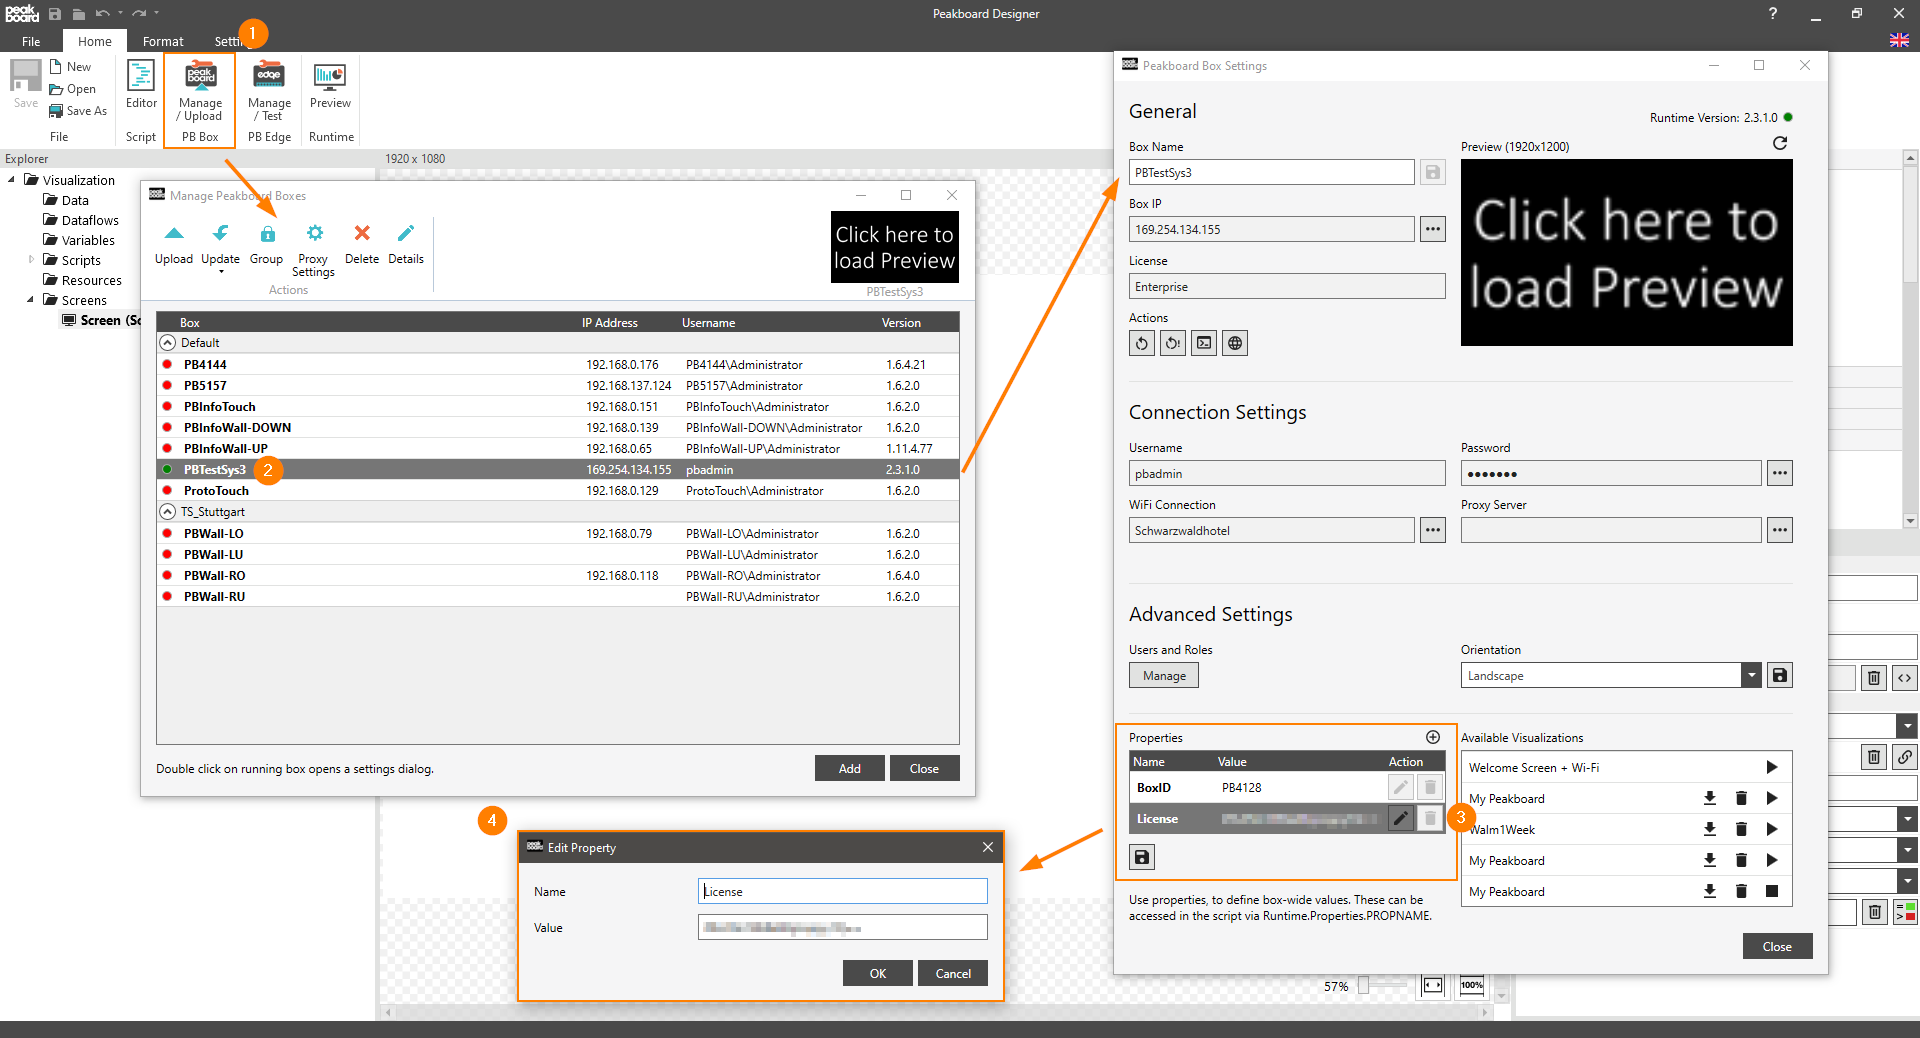Open the Orientation Landscape dropdown
The width and height of the screenshot is (1920, 1038).
(1751, 675)
